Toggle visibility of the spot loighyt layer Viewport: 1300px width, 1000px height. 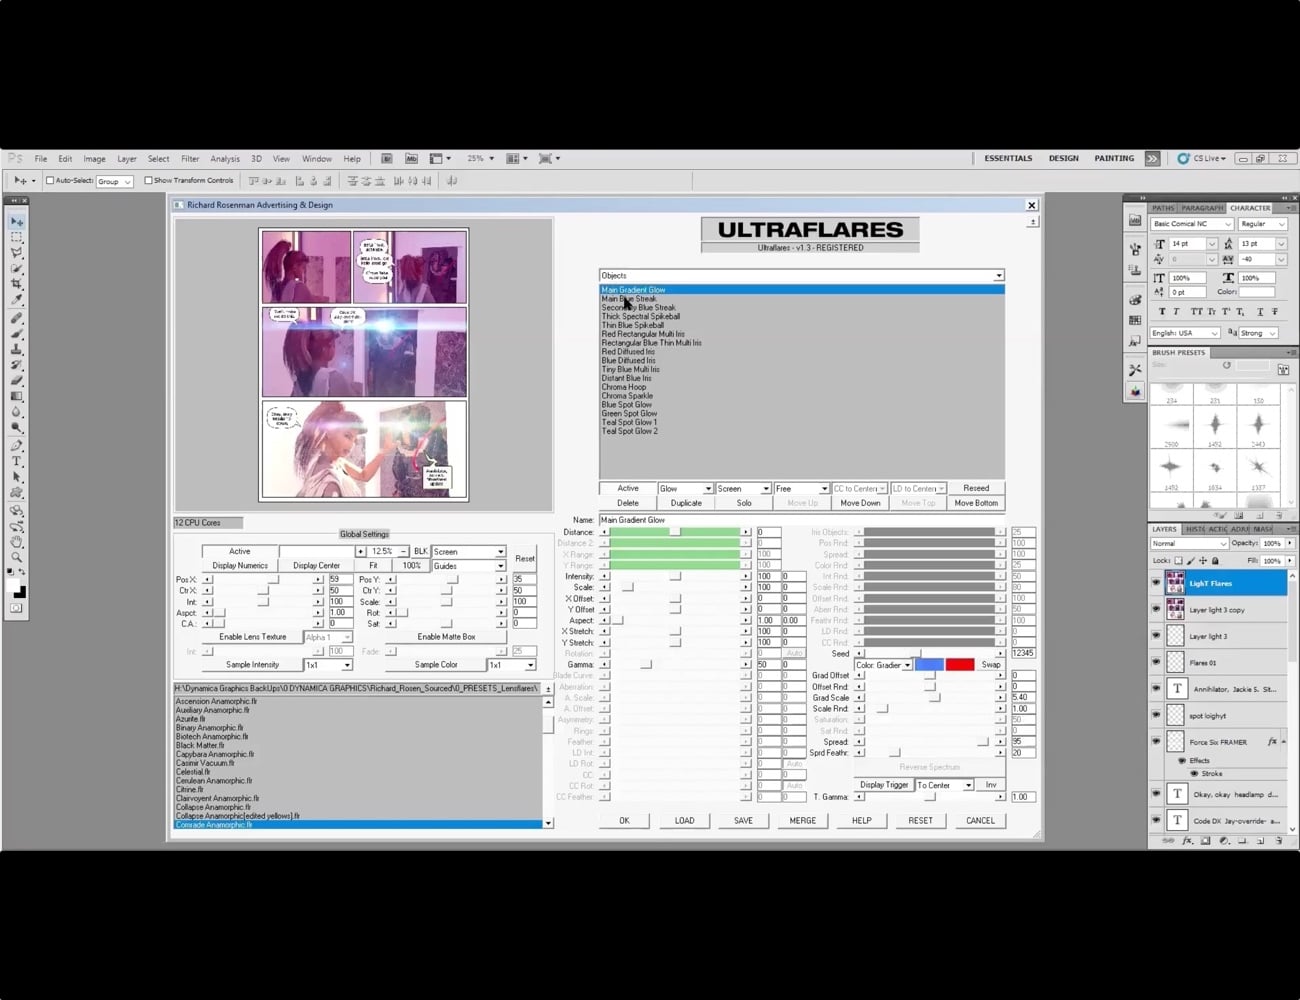[x=1157, y=715]
